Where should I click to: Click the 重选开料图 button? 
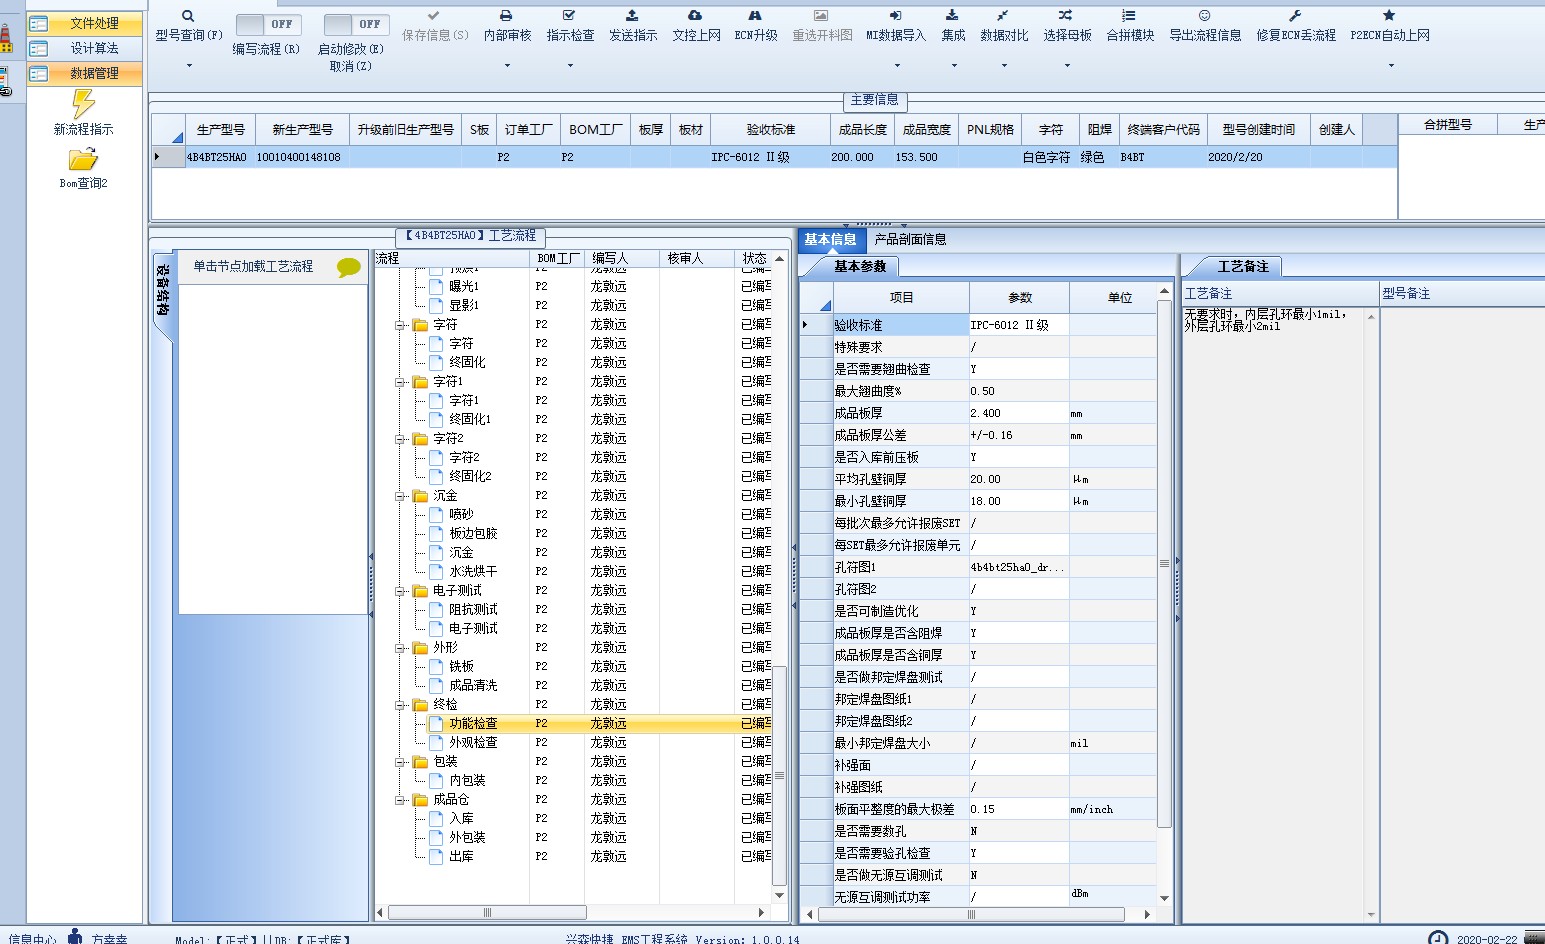click(x=822, y=27)
